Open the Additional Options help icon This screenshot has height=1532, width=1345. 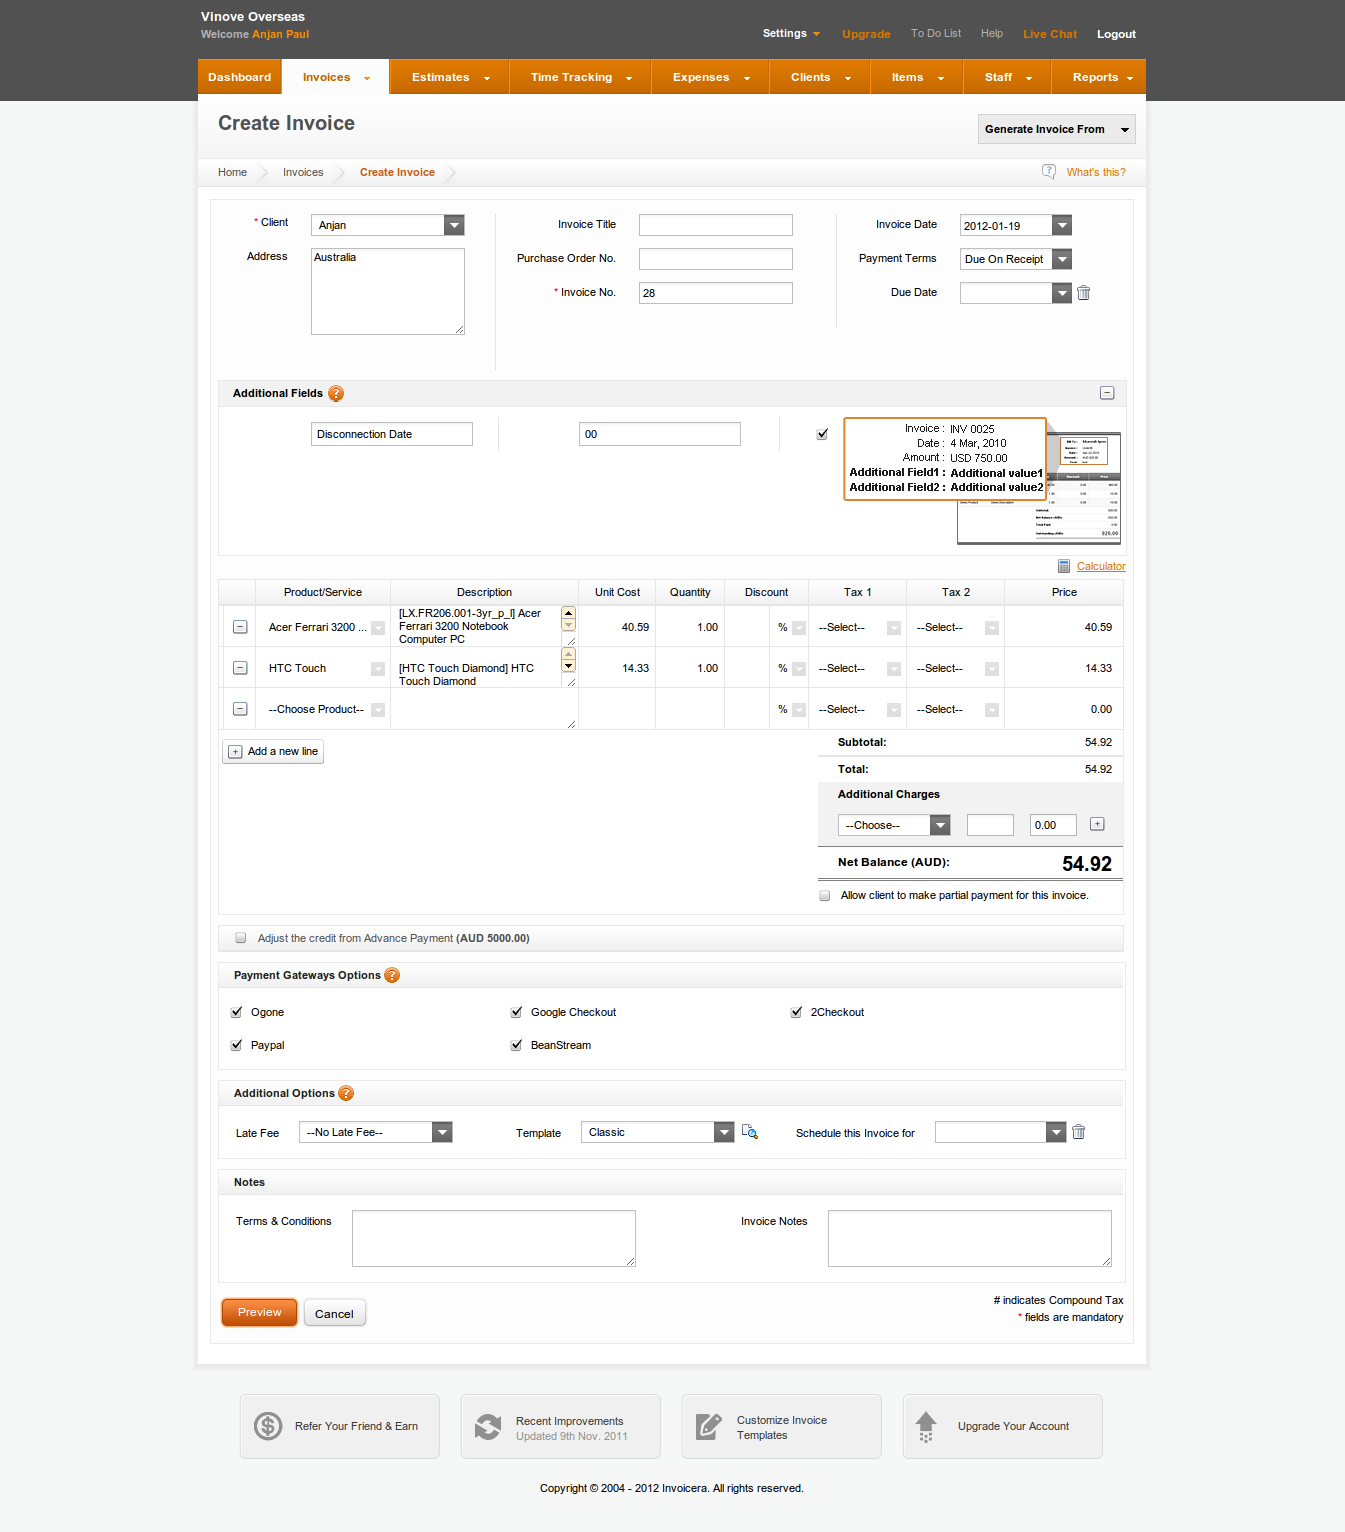[346, 1093]
